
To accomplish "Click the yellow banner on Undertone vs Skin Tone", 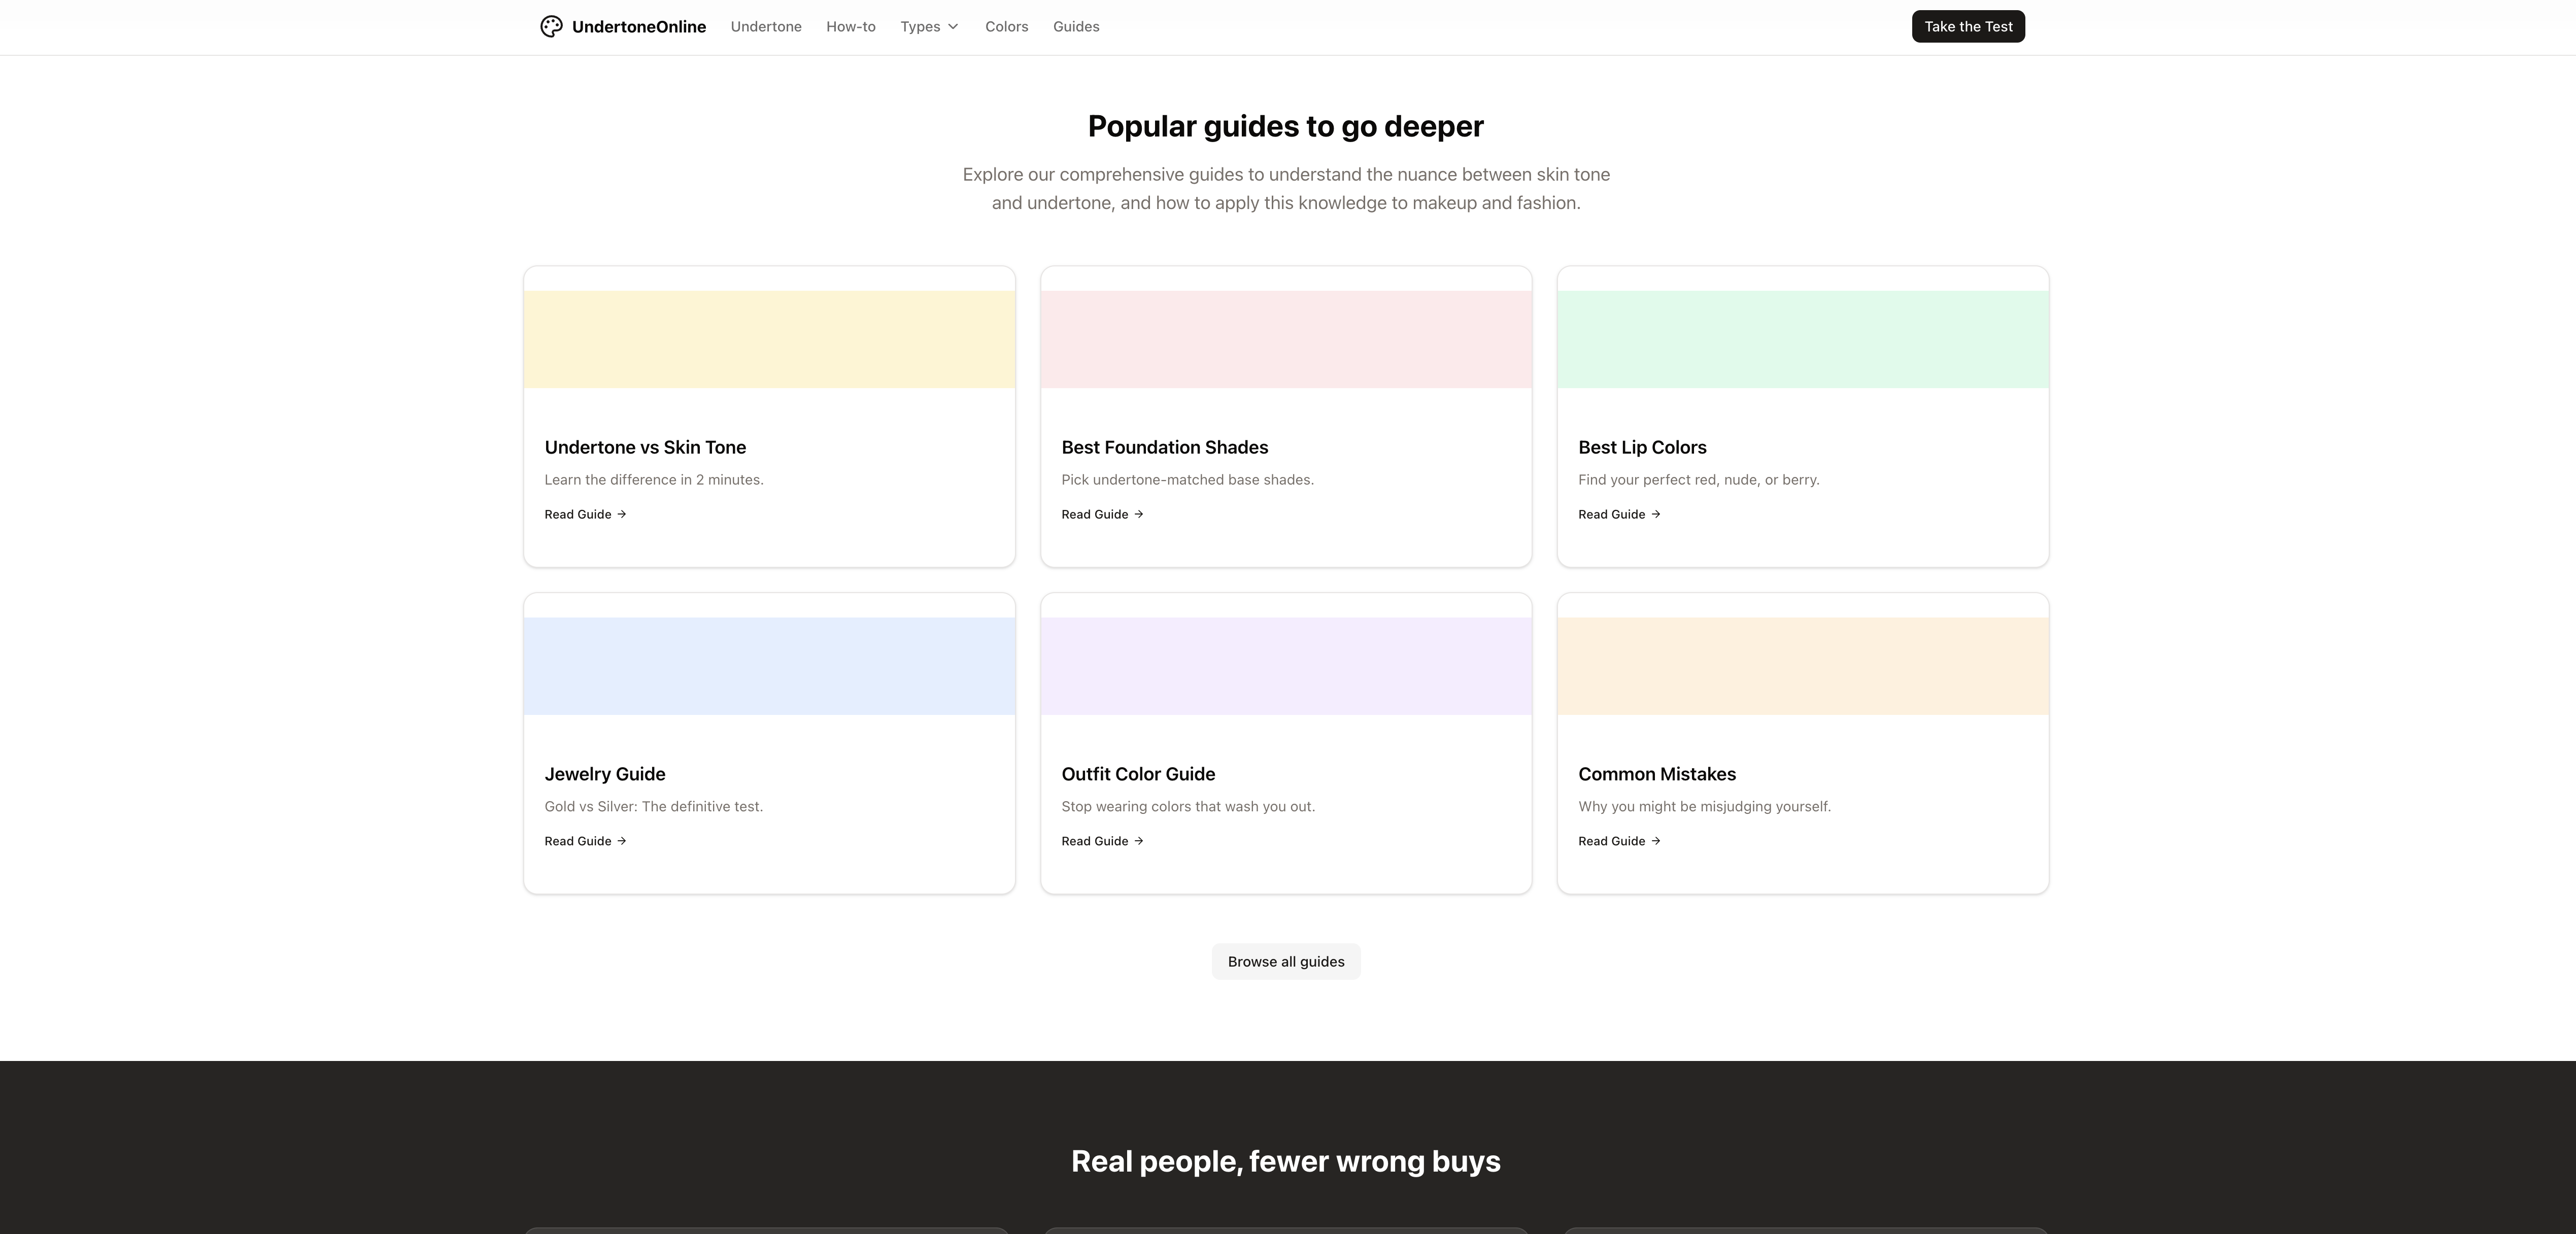I will click(x=769, y=339).
